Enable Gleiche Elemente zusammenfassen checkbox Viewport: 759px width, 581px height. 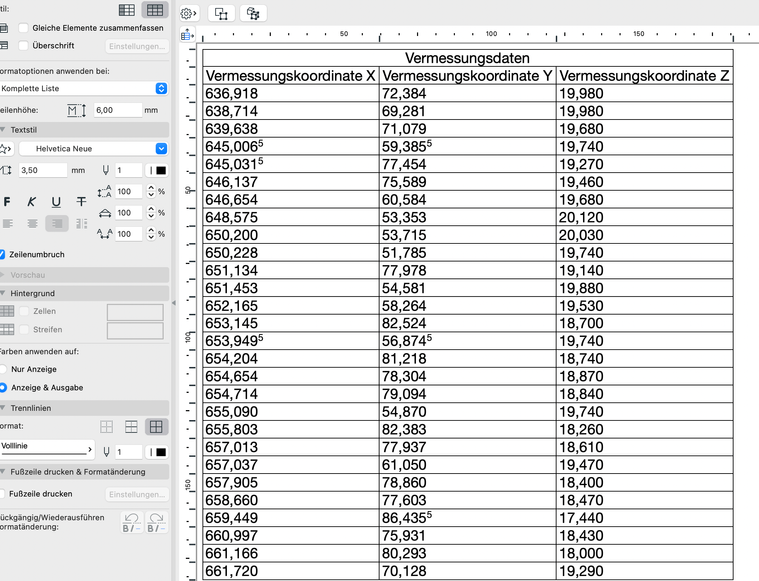tap(23, 28)
